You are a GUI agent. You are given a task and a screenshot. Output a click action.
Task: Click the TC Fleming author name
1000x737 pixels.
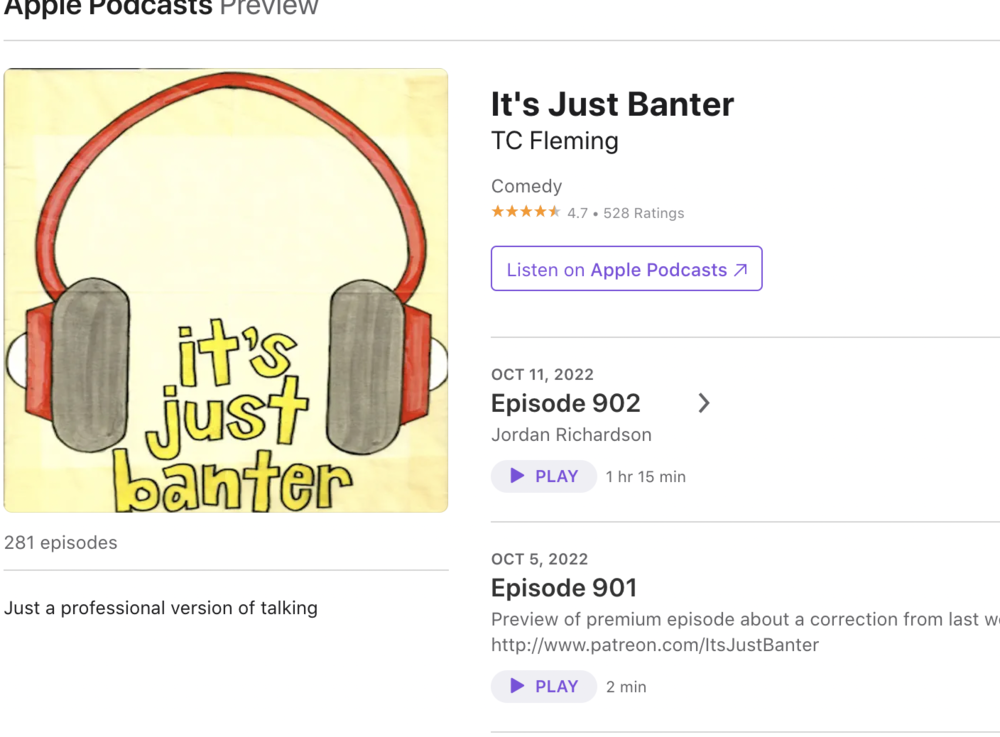point(554,141)
